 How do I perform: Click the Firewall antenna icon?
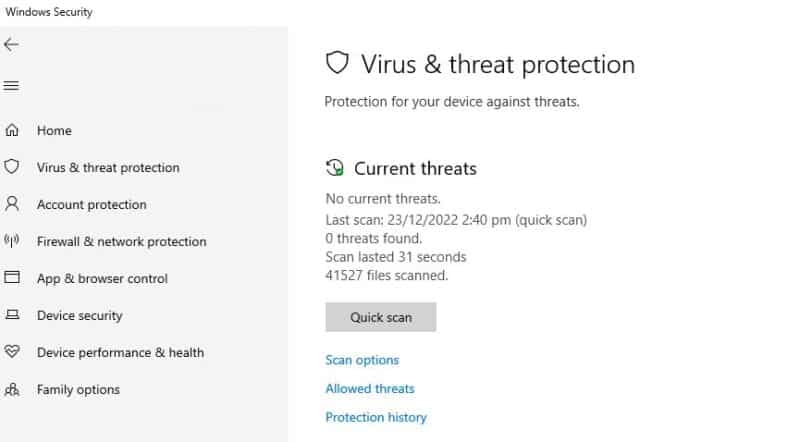click(x=12, y=240)
